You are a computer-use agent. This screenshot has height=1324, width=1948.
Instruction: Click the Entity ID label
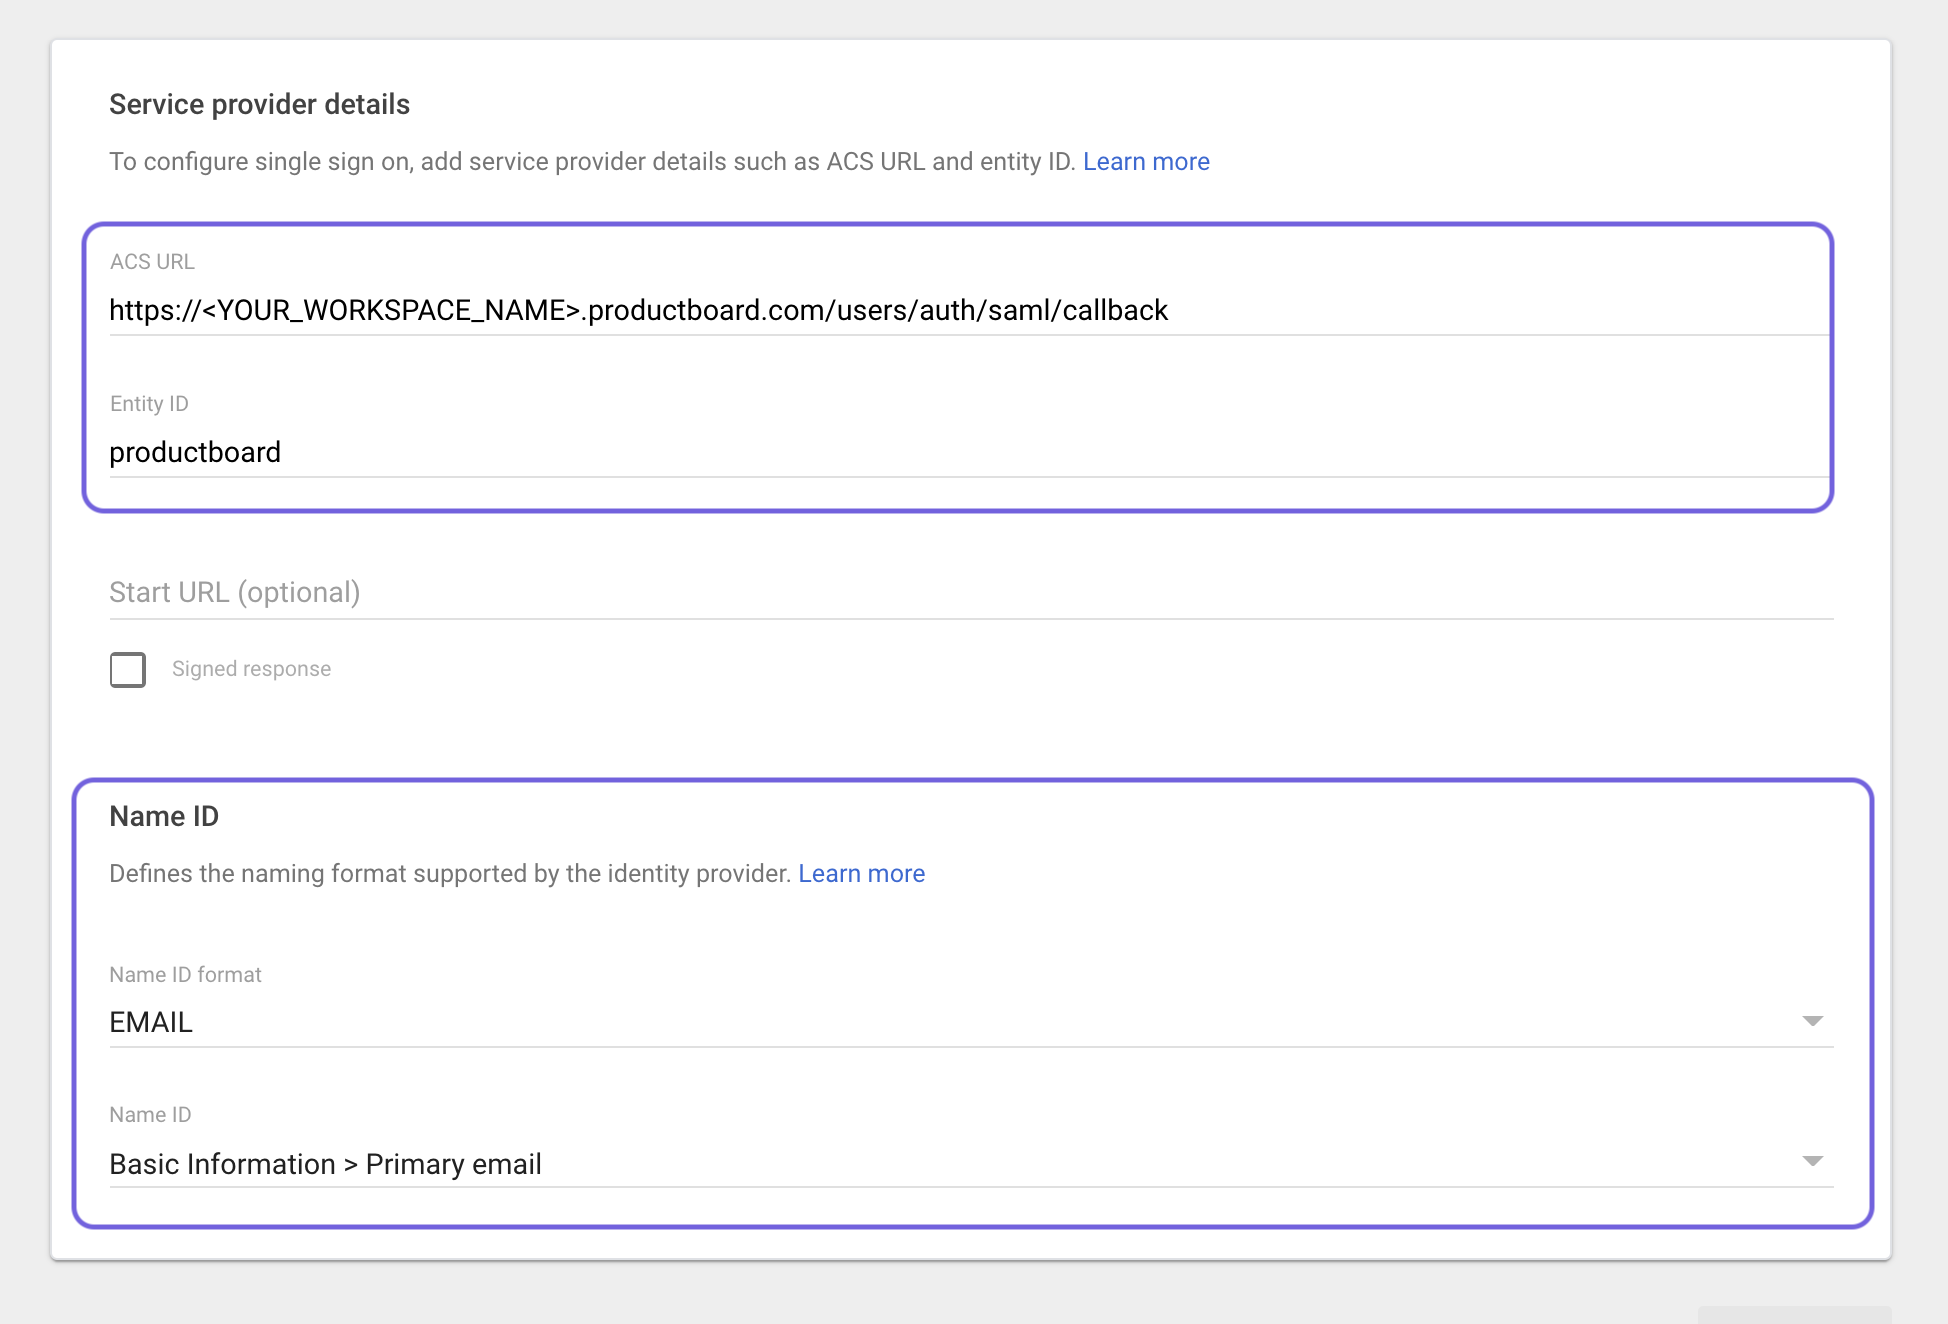149,404
